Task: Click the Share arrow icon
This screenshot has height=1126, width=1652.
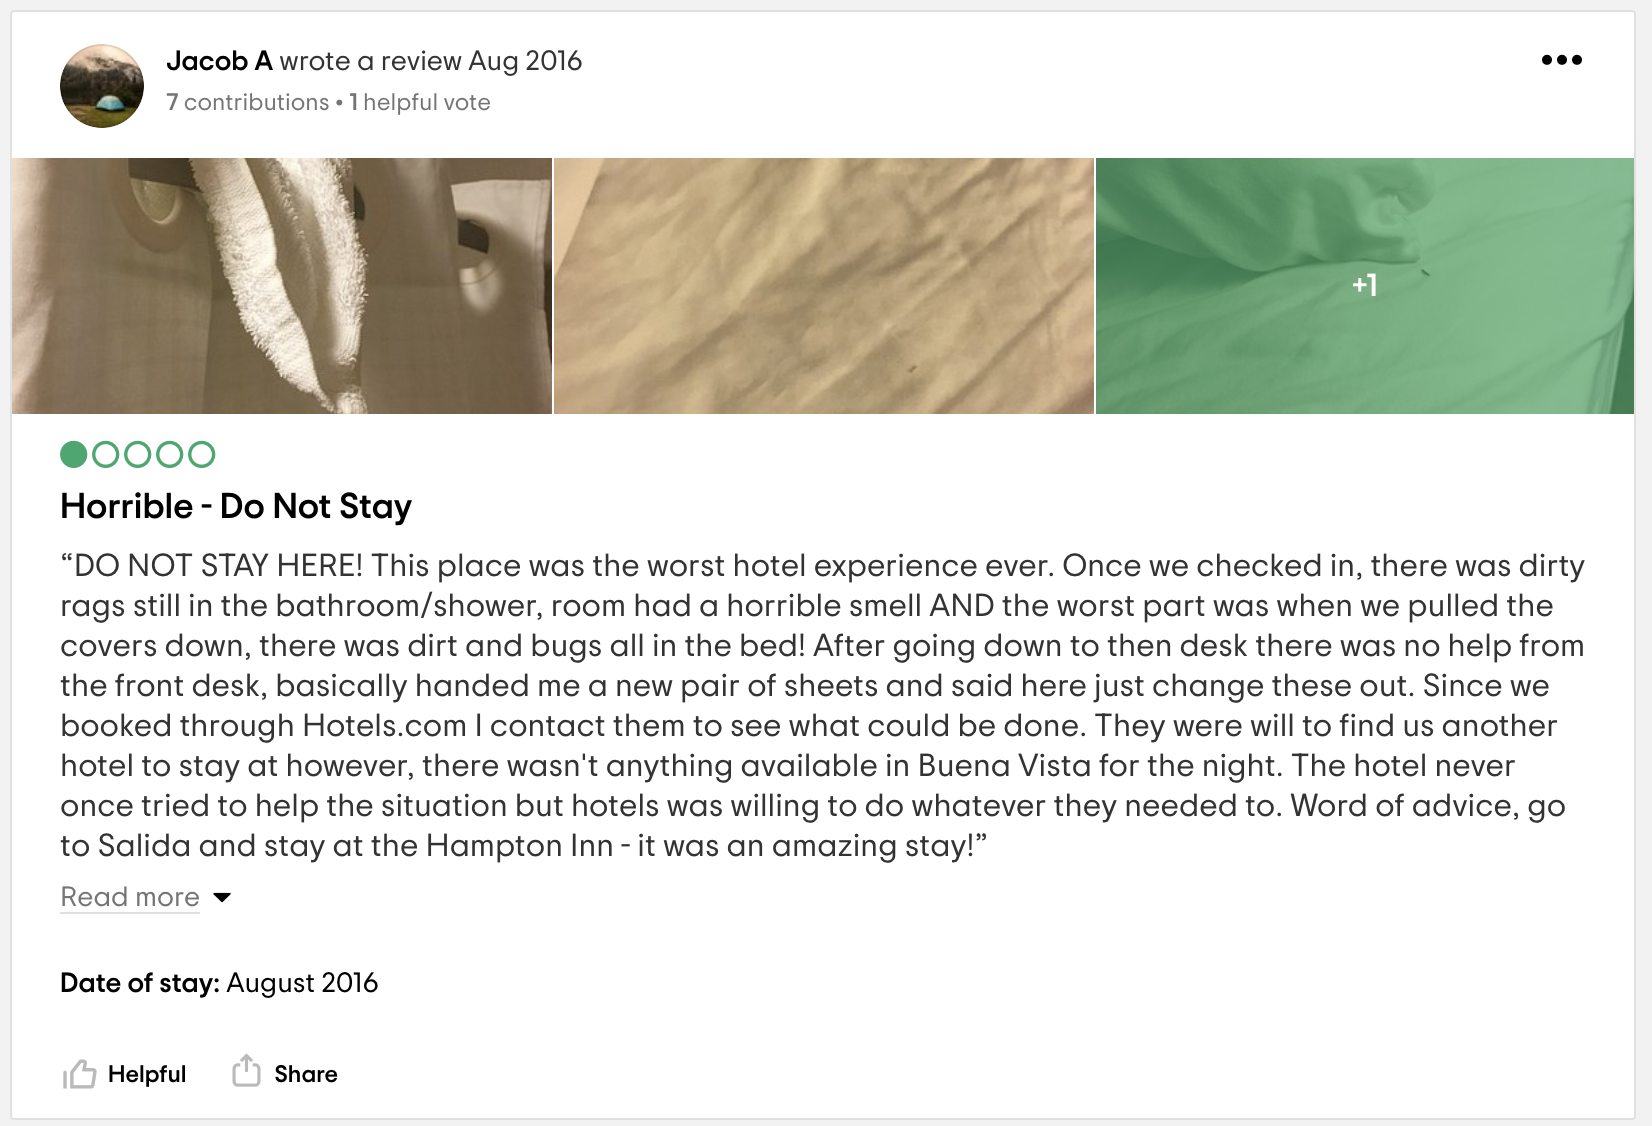Action: click(246, 1071)
